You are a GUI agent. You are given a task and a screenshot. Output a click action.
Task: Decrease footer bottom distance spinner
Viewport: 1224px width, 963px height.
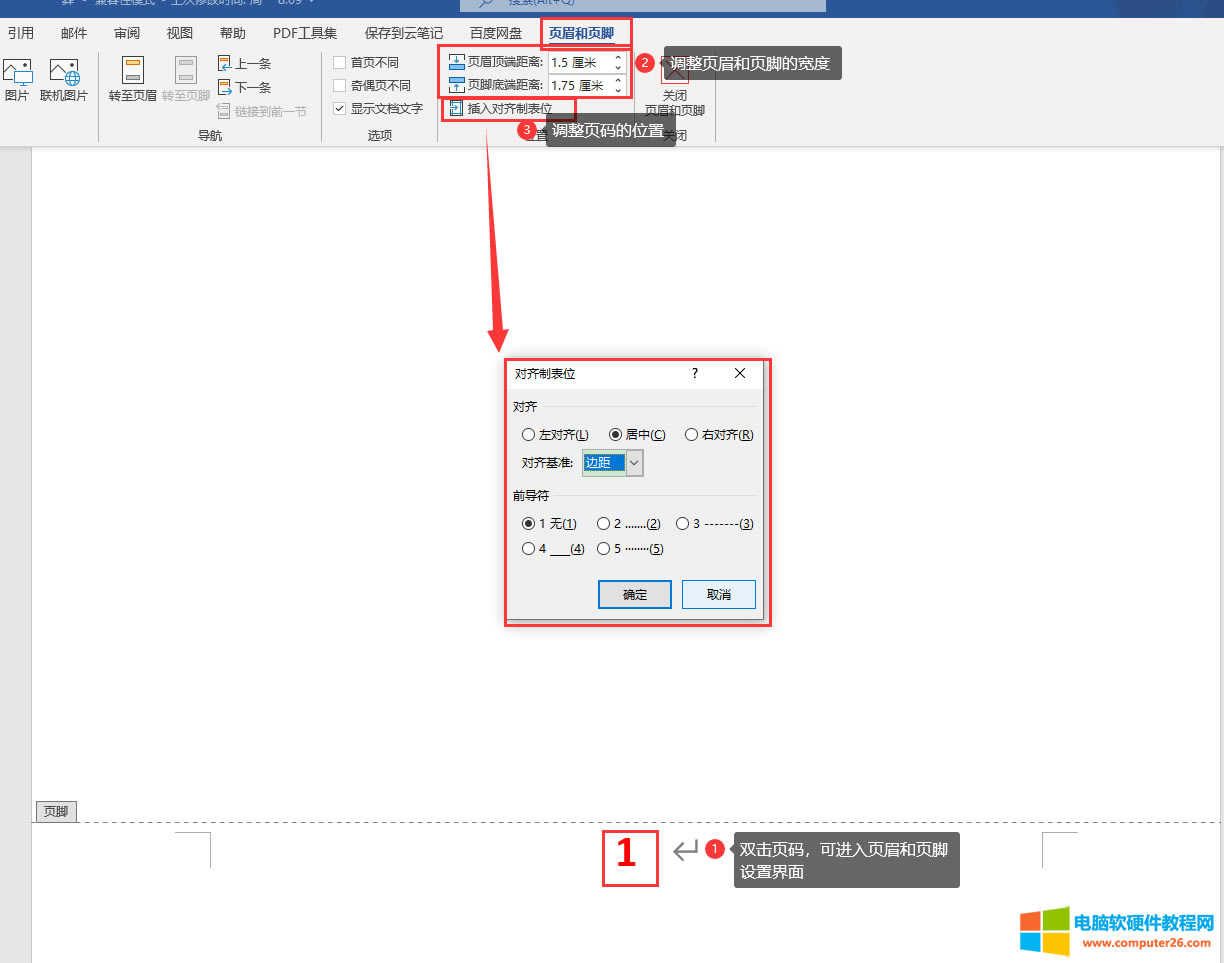coord(618,90)
